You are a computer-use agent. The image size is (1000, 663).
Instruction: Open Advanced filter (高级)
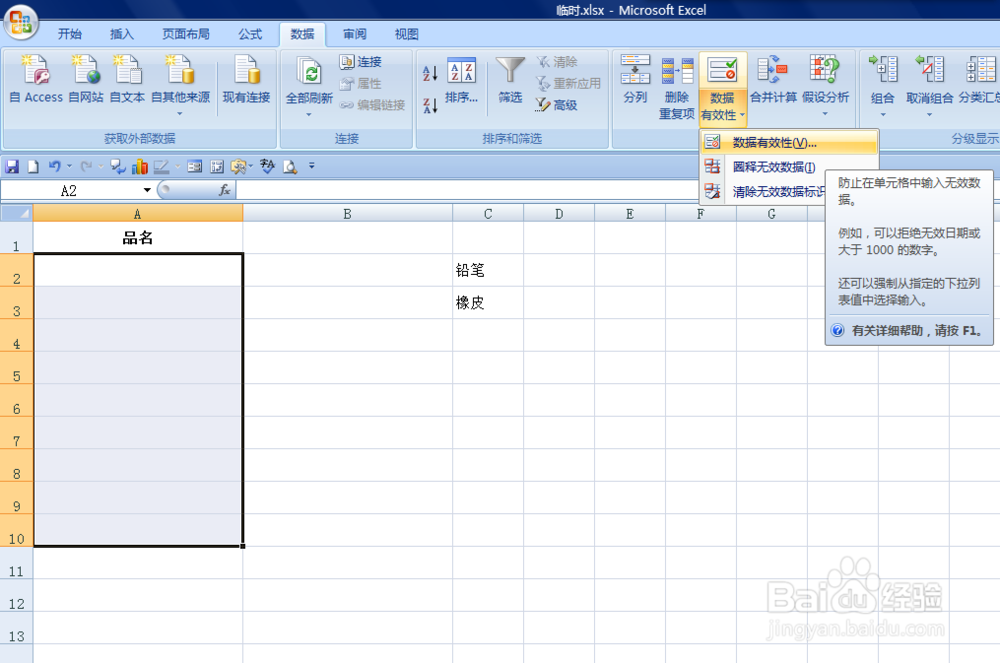(557, 105)
